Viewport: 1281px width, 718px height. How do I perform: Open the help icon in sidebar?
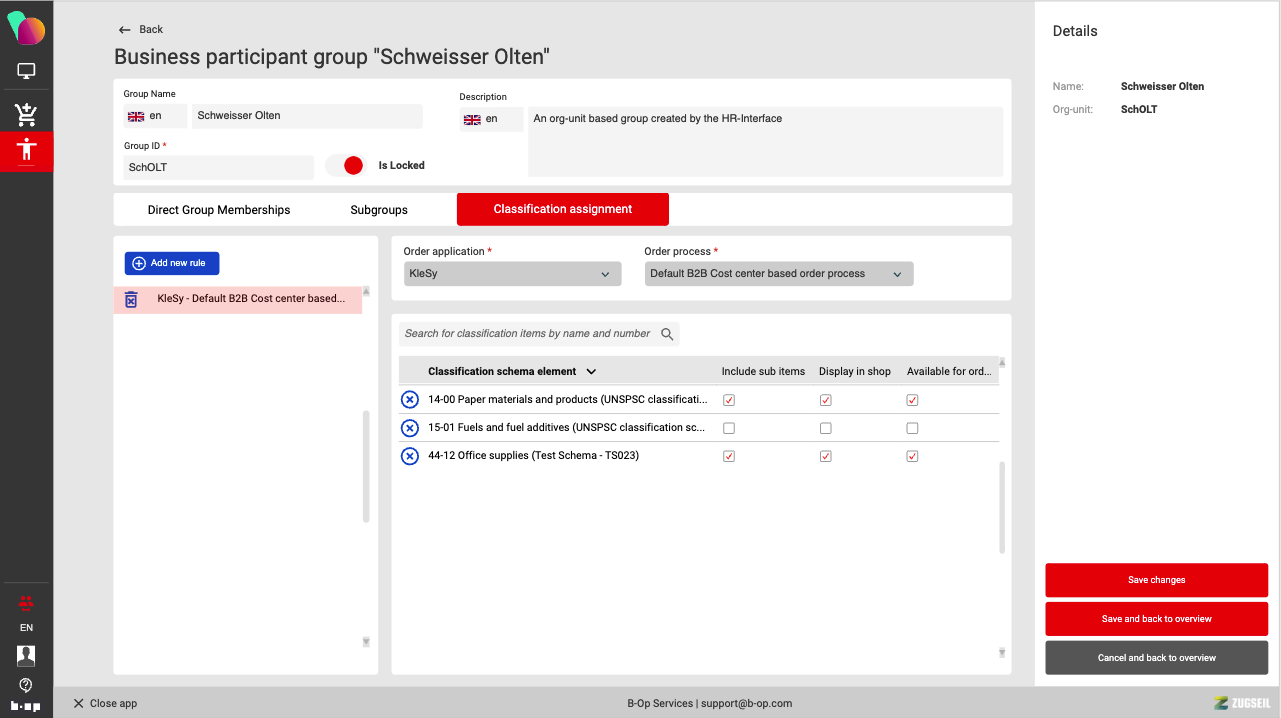26,685
